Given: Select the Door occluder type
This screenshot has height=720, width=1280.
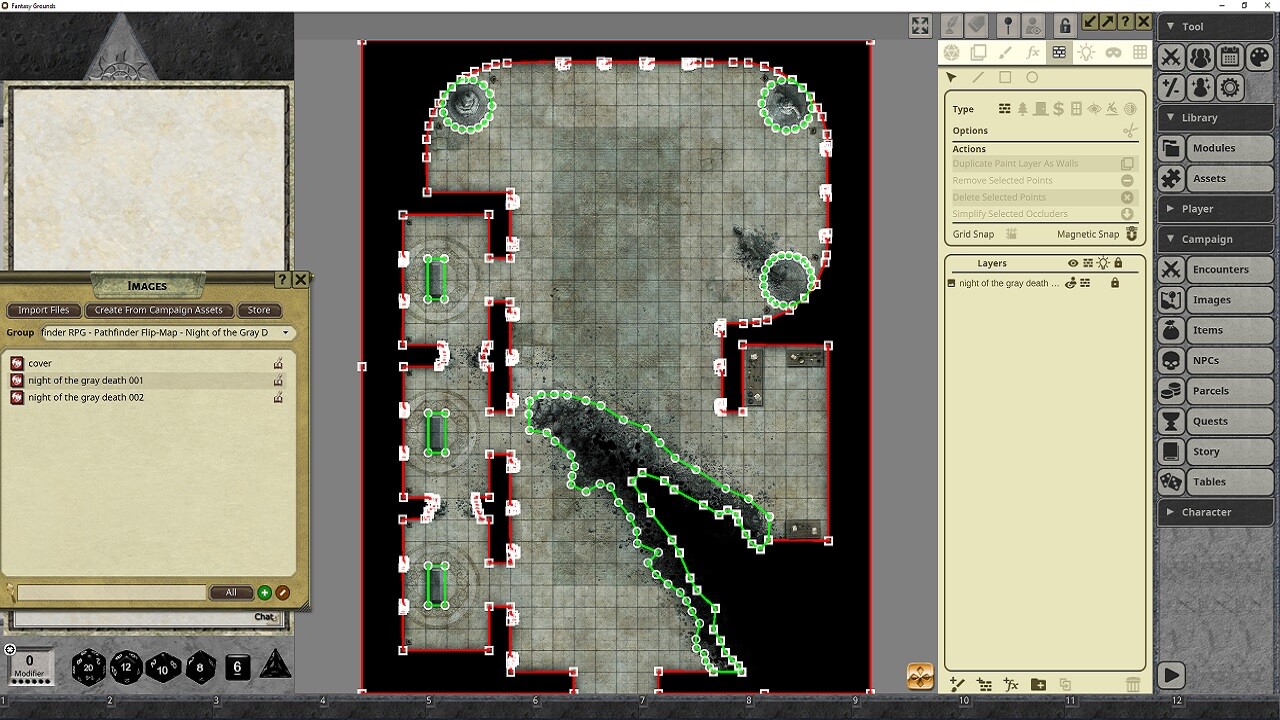Looking at the screenshot, I should click(1041, 109).
